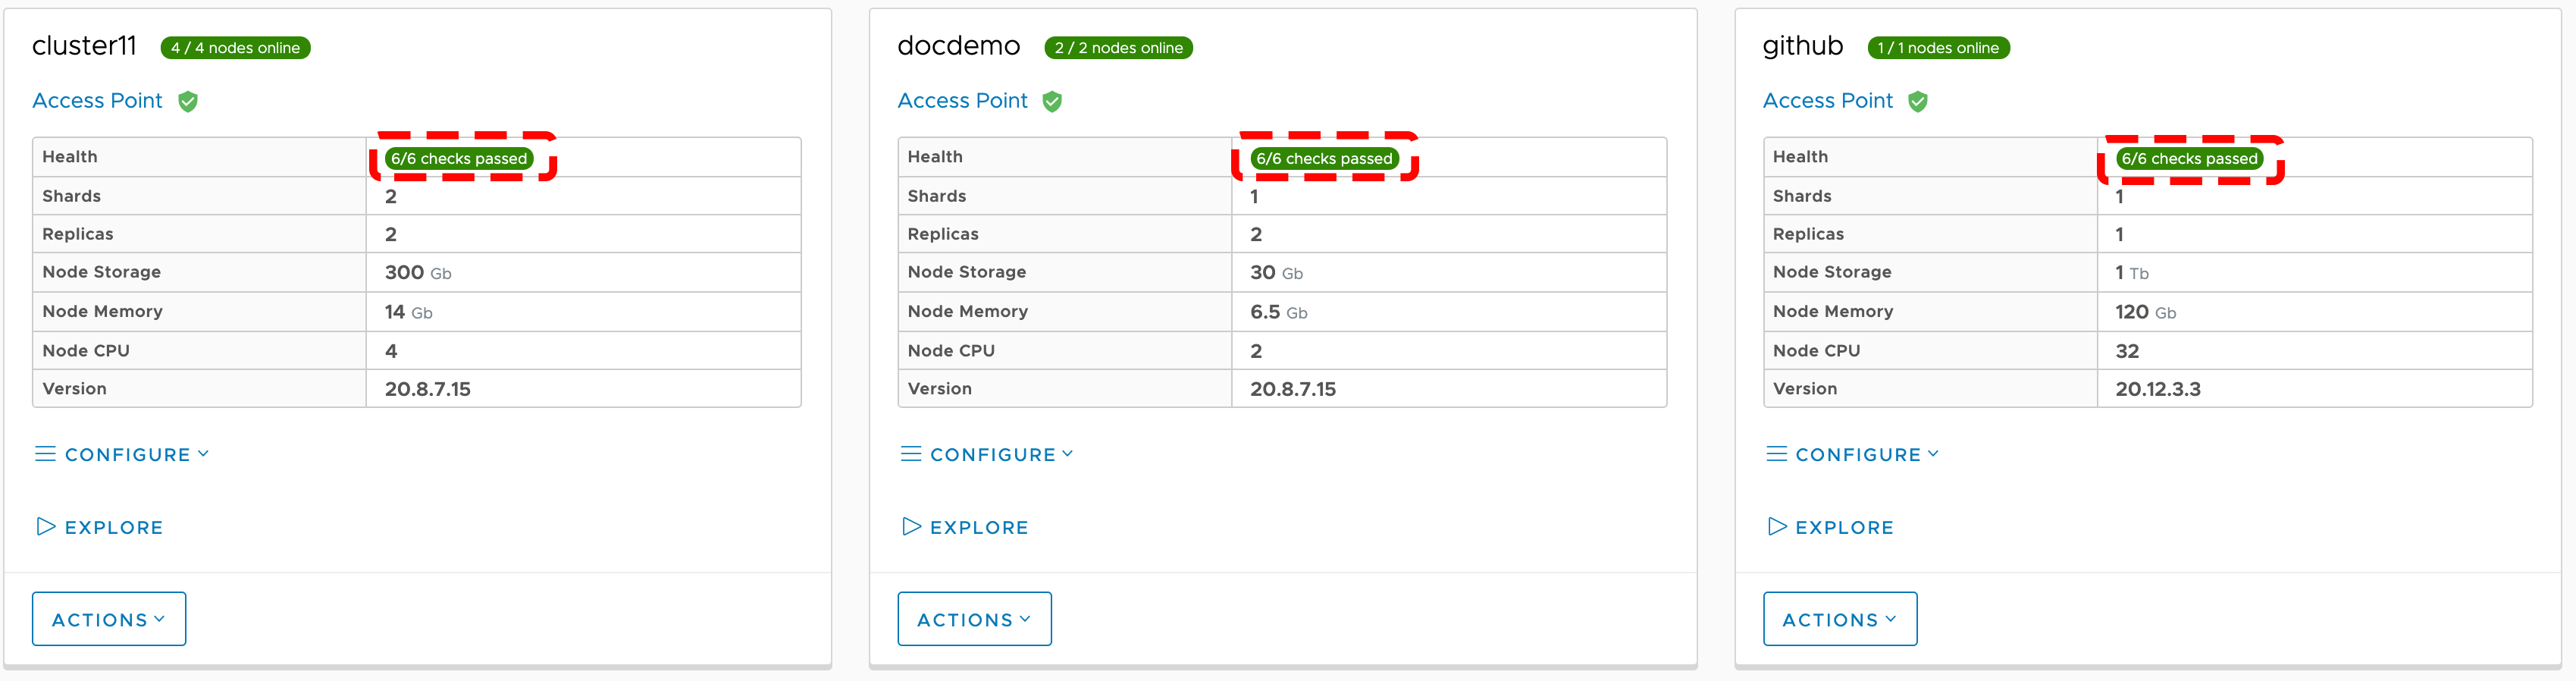The image size is (2576, 681).
Task: Click the docdemo cluster title
Action: (959, 46)
